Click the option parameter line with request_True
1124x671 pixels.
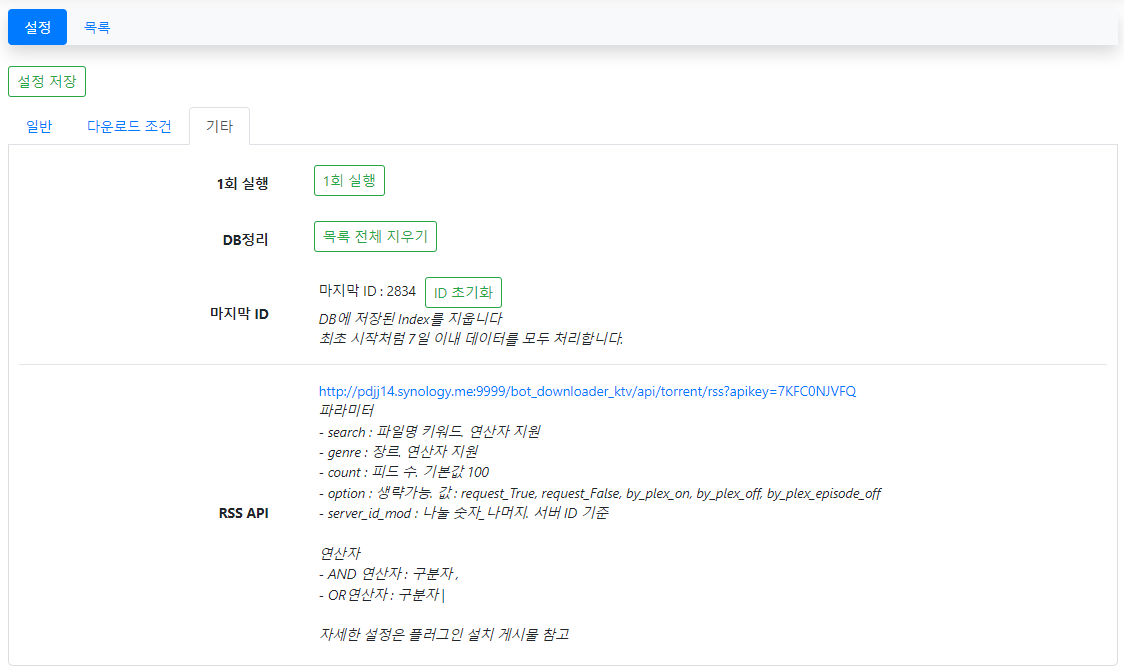pos(599,493)
